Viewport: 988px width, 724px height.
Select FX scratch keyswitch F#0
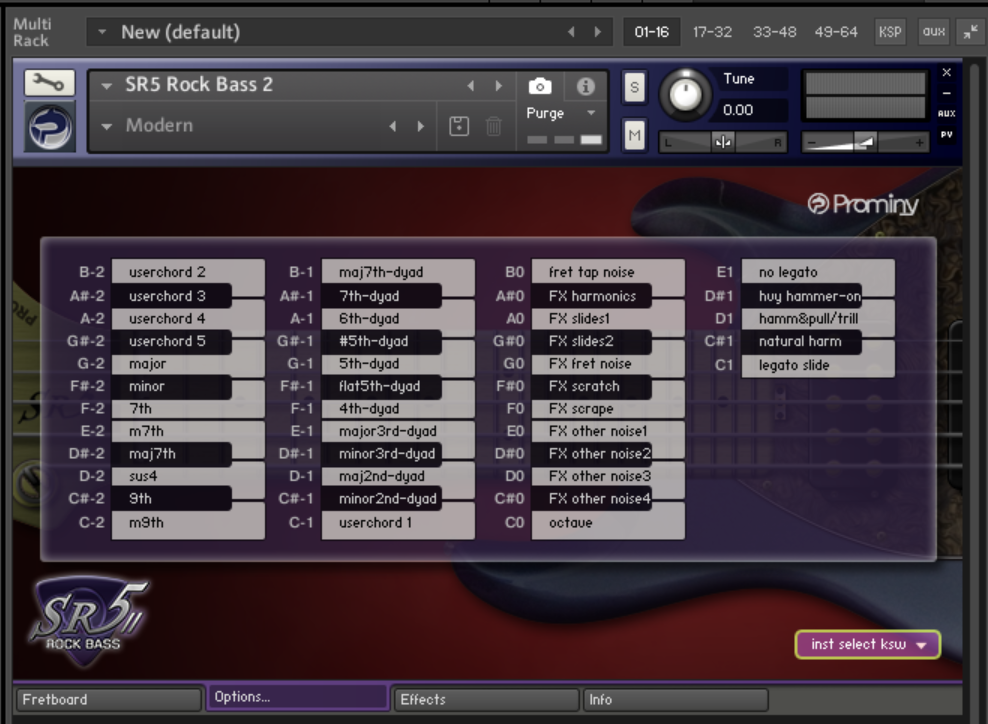tap(591, 386)
